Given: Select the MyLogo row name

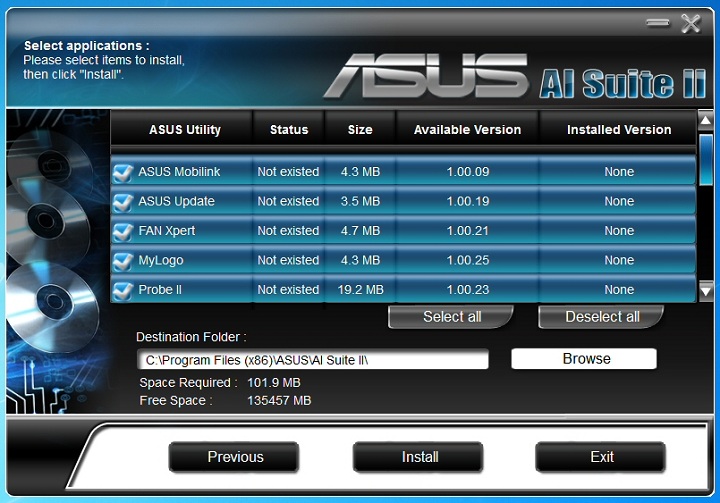Looking at the screenshot, I should [161, 260].
